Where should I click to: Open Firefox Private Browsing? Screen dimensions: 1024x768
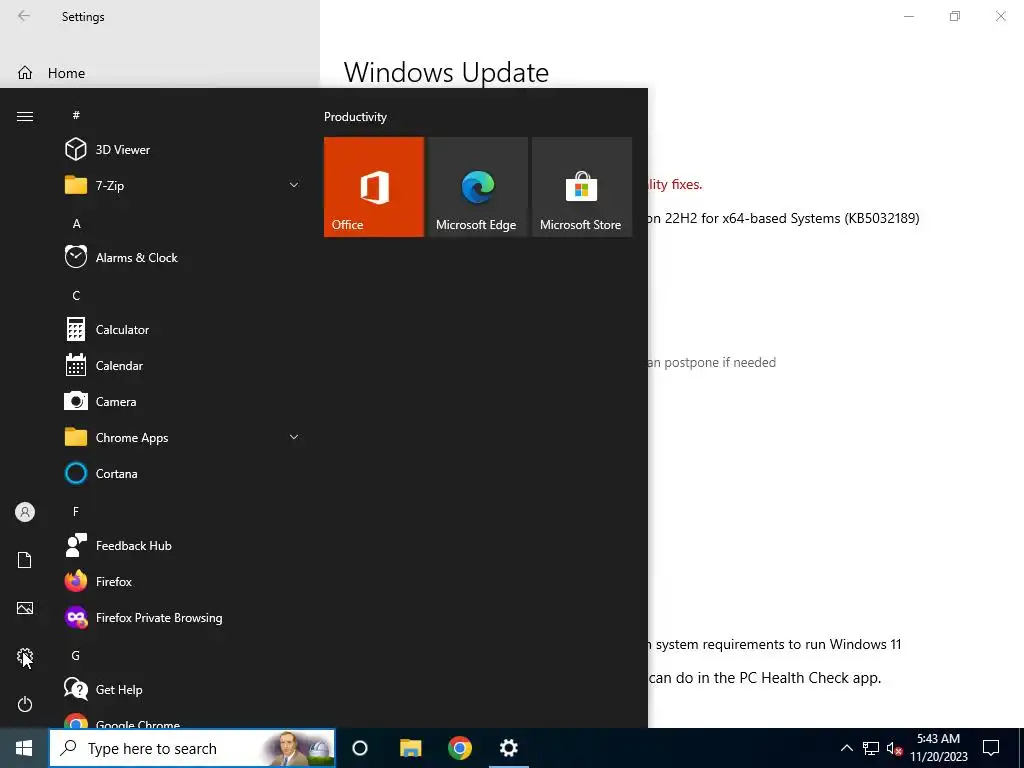pos(183,617)
